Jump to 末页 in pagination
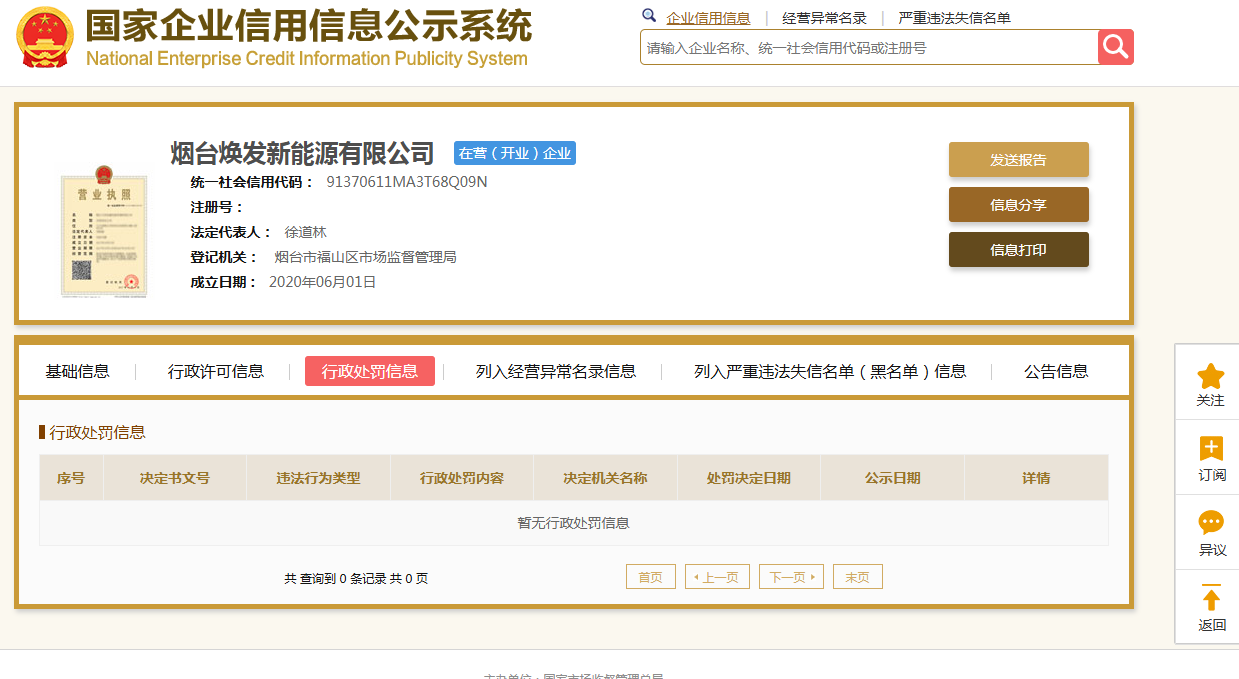The width and height of the screenshot is (1239, 679). click(858, 577)
